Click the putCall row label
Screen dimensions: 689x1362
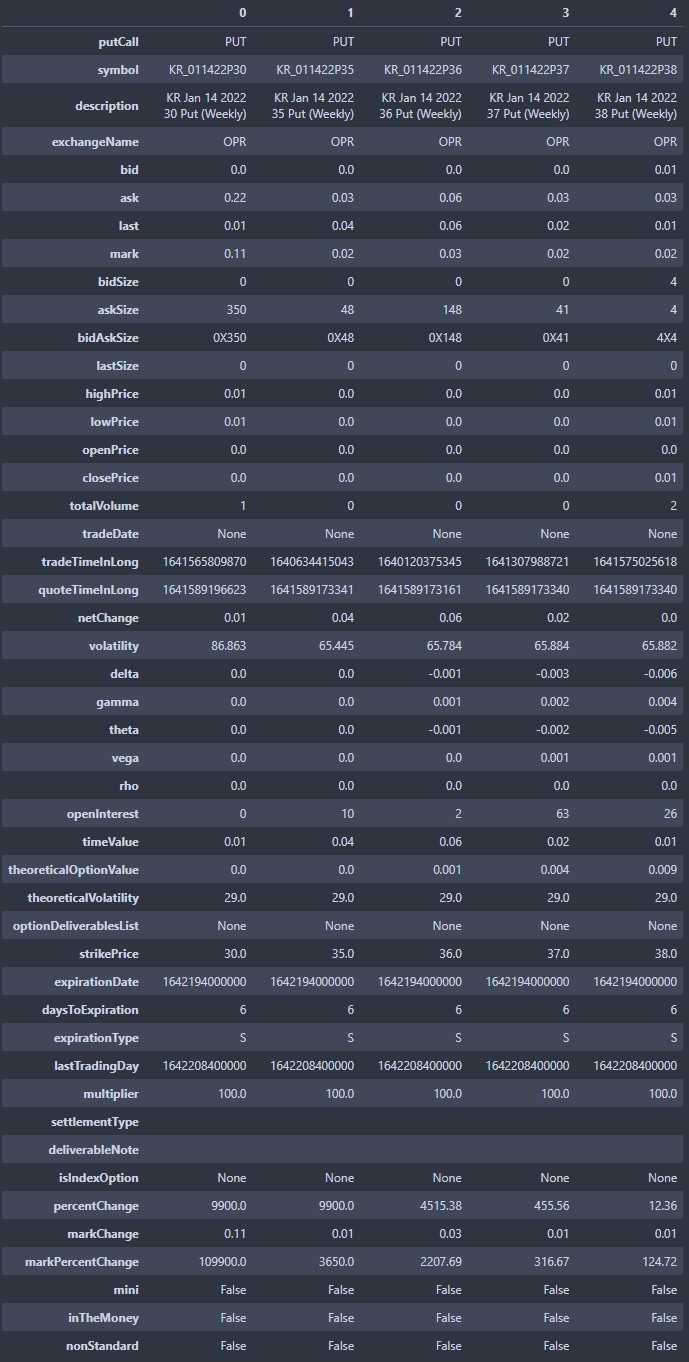[x=113, y=42]
